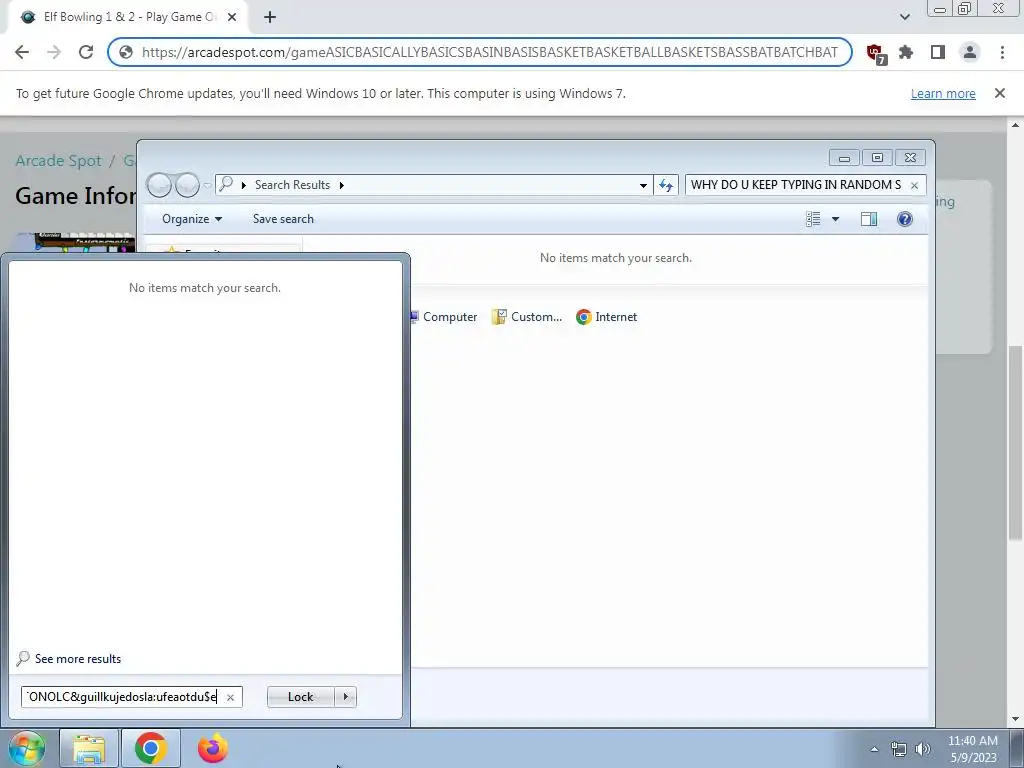Click Save search in Explorer toolbar

pyautogui.click(x=283, y=219)
